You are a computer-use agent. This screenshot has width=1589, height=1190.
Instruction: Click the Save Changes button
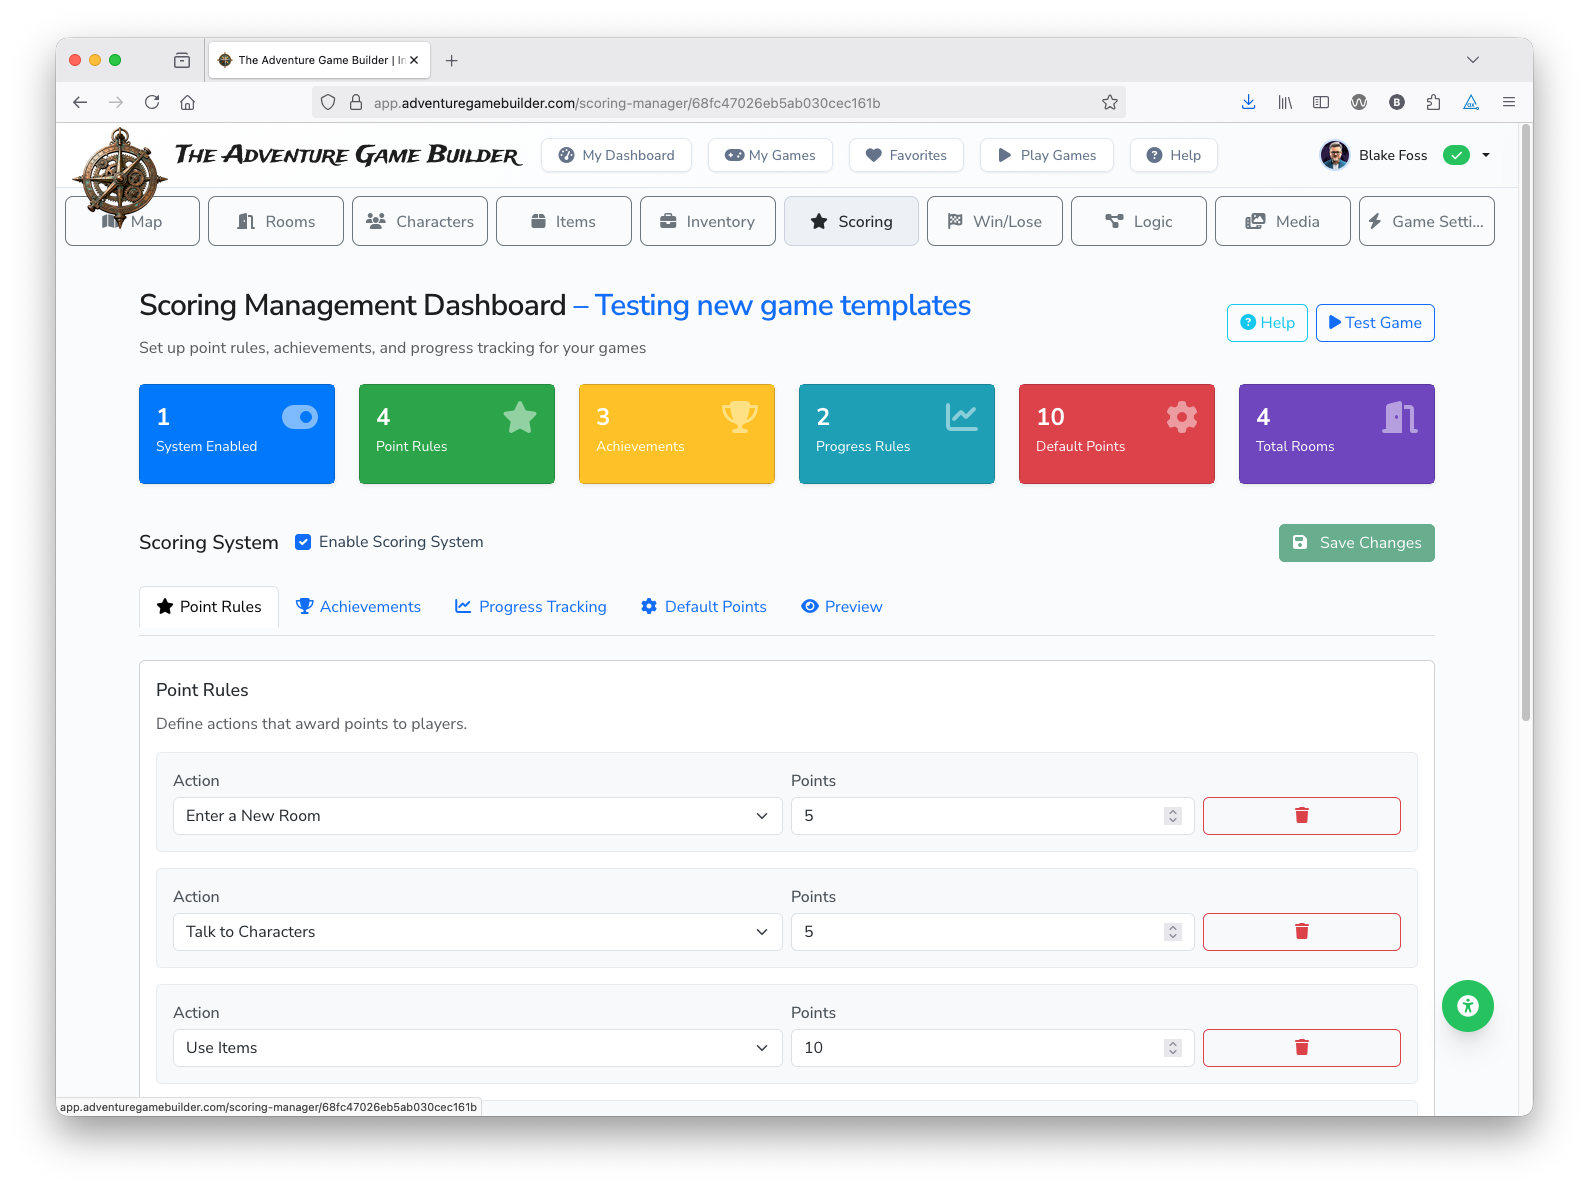(x=1356, y=543)
